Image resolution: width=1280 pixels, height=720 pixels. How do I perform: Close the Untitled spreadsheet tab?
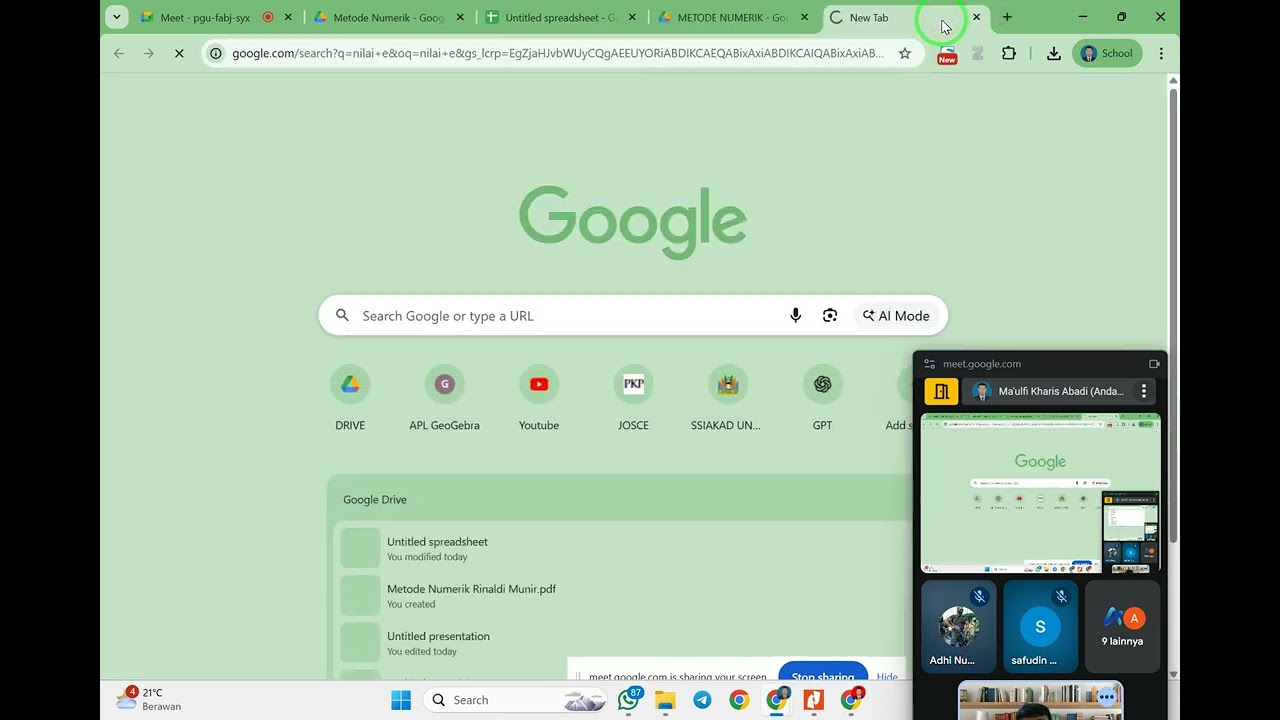pyautogui.click(x=632, y=17)
